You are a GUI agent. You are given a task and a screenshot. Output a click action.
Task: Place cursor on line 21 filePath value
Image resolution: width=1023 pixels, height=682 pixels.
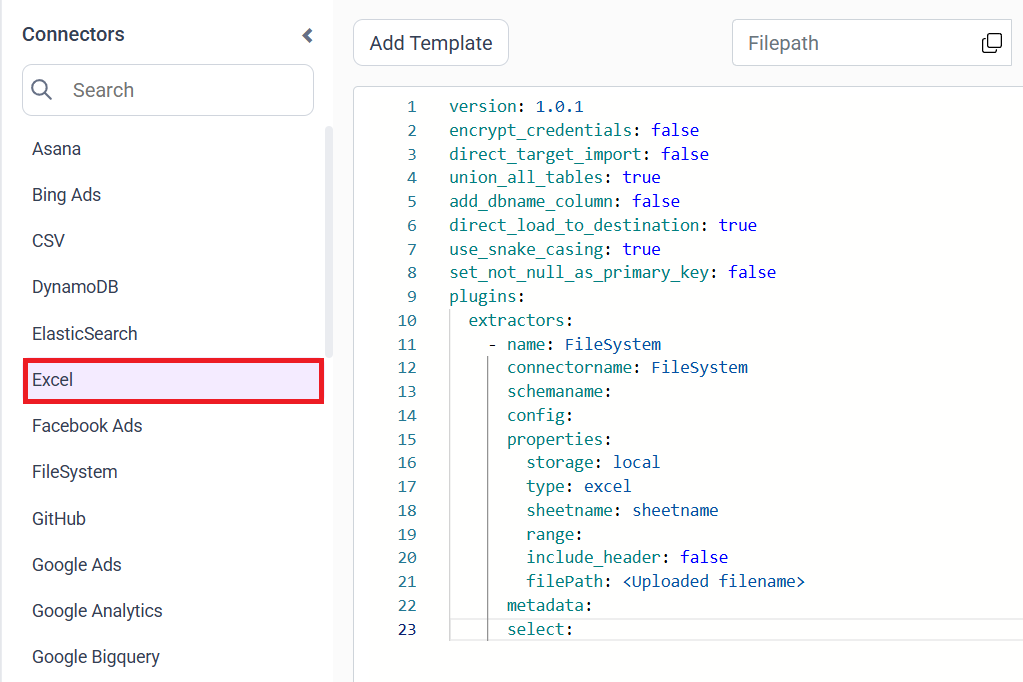712,581
